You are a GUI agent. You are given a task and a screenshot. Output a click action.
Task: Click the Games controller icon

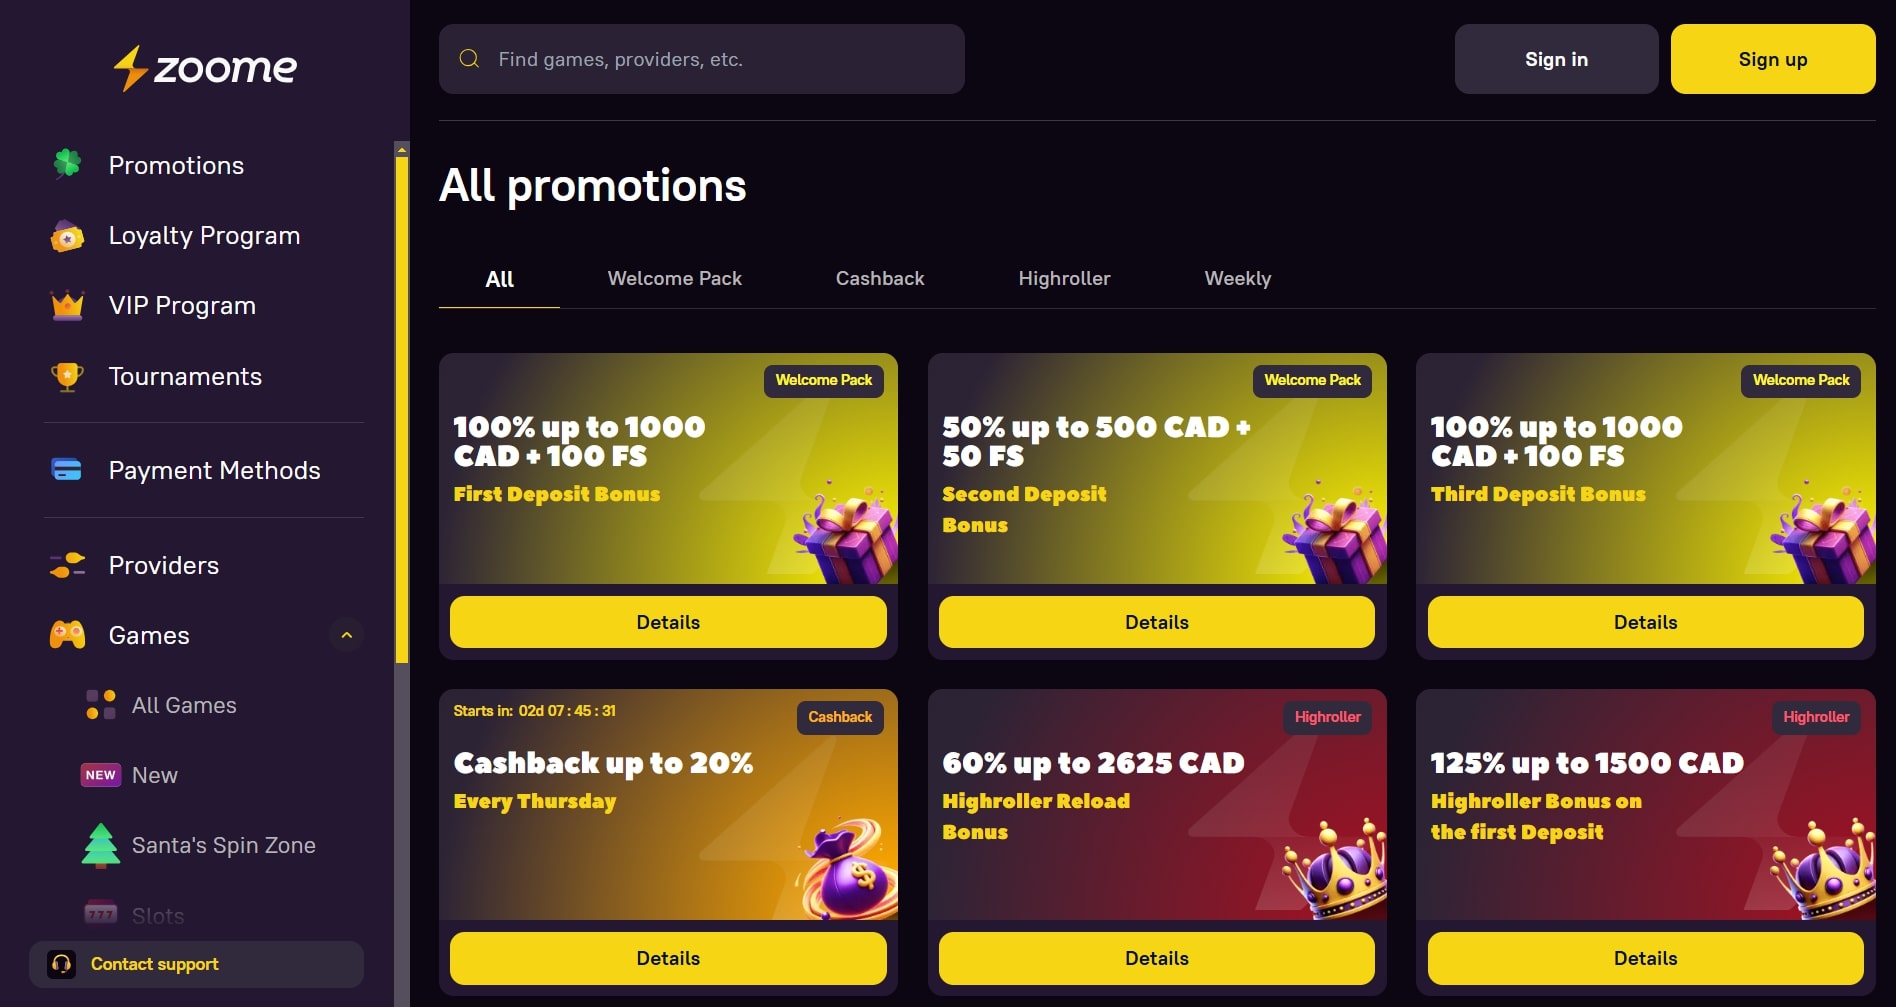click(x=67, y=635)
